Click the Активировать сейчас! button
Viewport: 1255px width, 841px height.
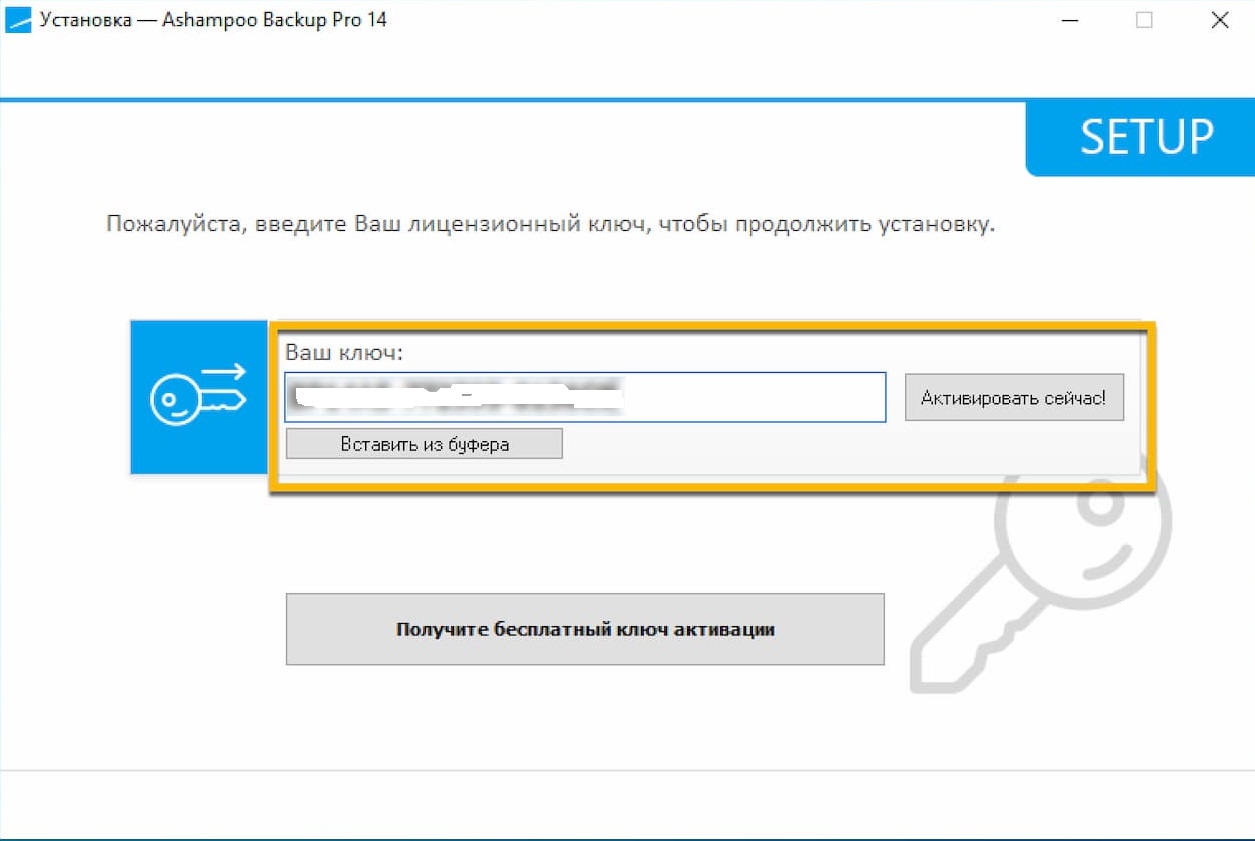click(x=1014, y=397)
